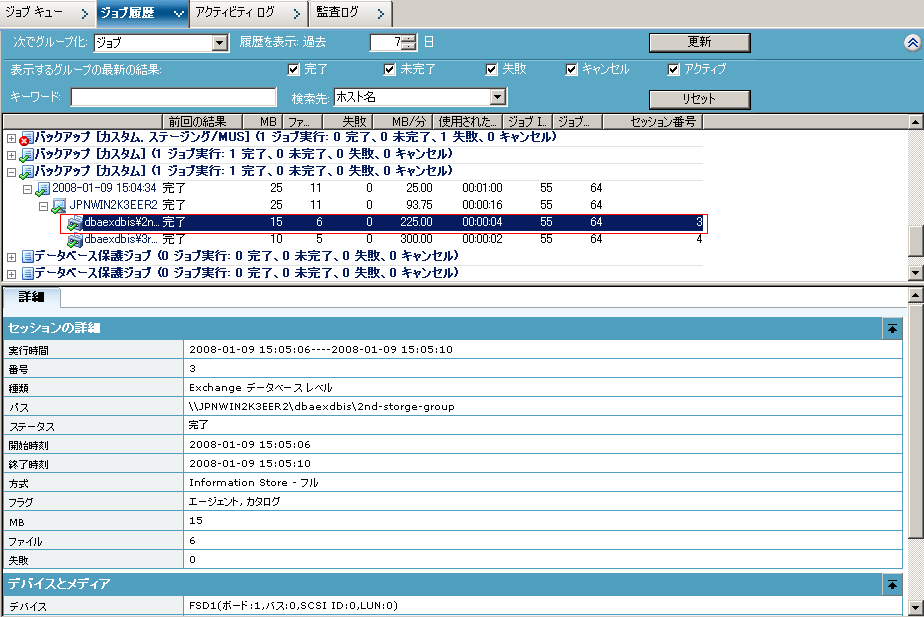Click detail pane scrollbar up arrow
The image size is (924, 617).
pos(915,295)
